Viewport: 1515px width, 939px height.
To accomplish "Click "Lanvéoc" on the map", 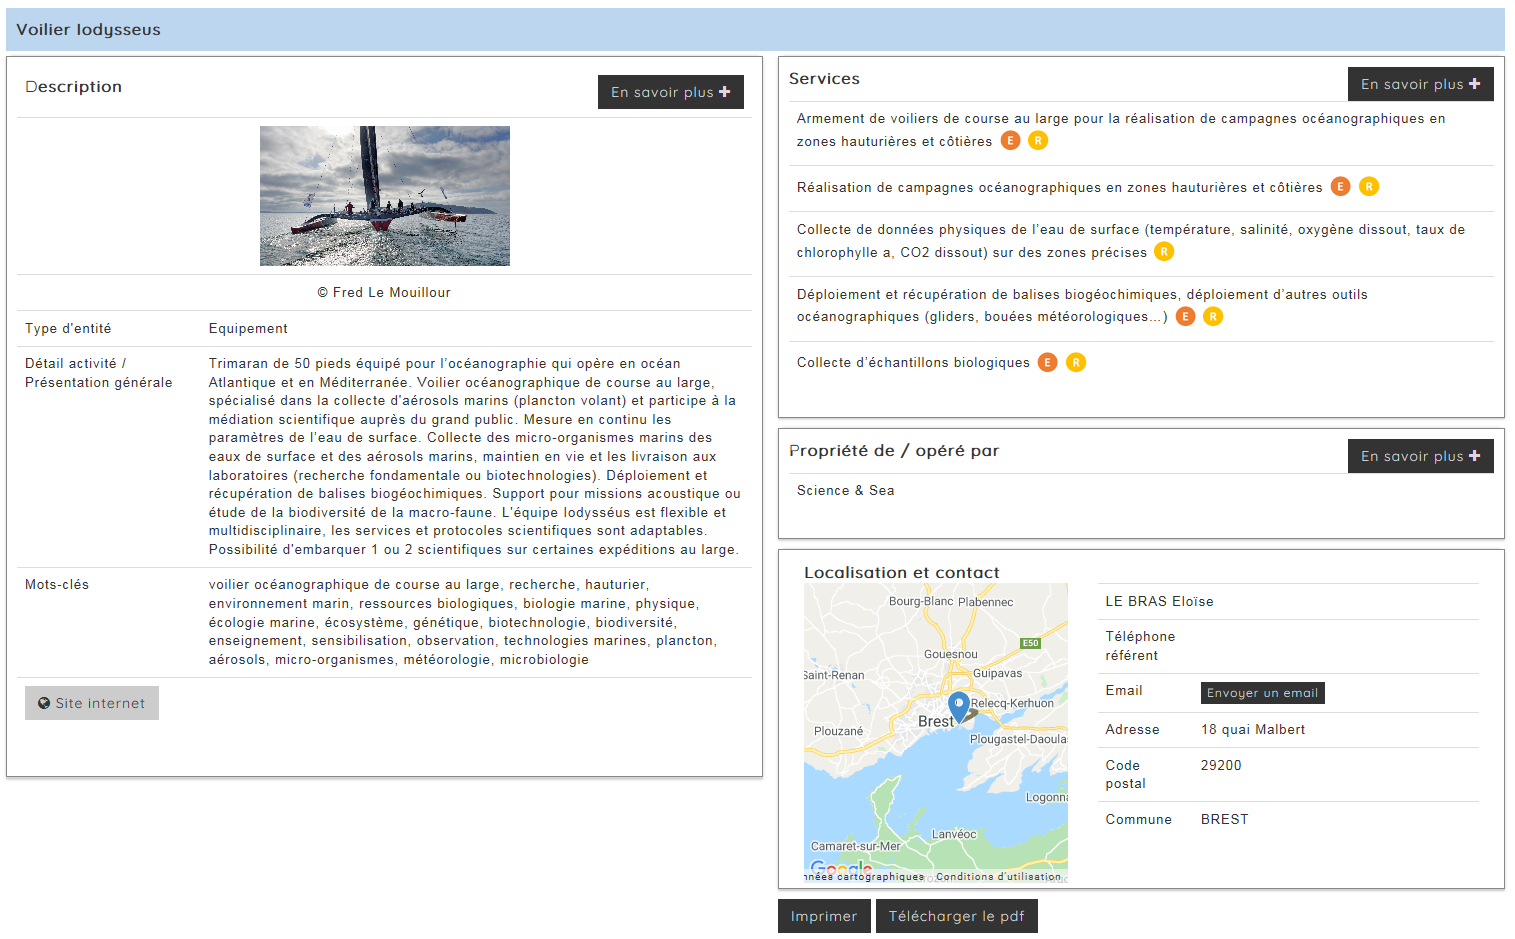I will pos(954,834).
